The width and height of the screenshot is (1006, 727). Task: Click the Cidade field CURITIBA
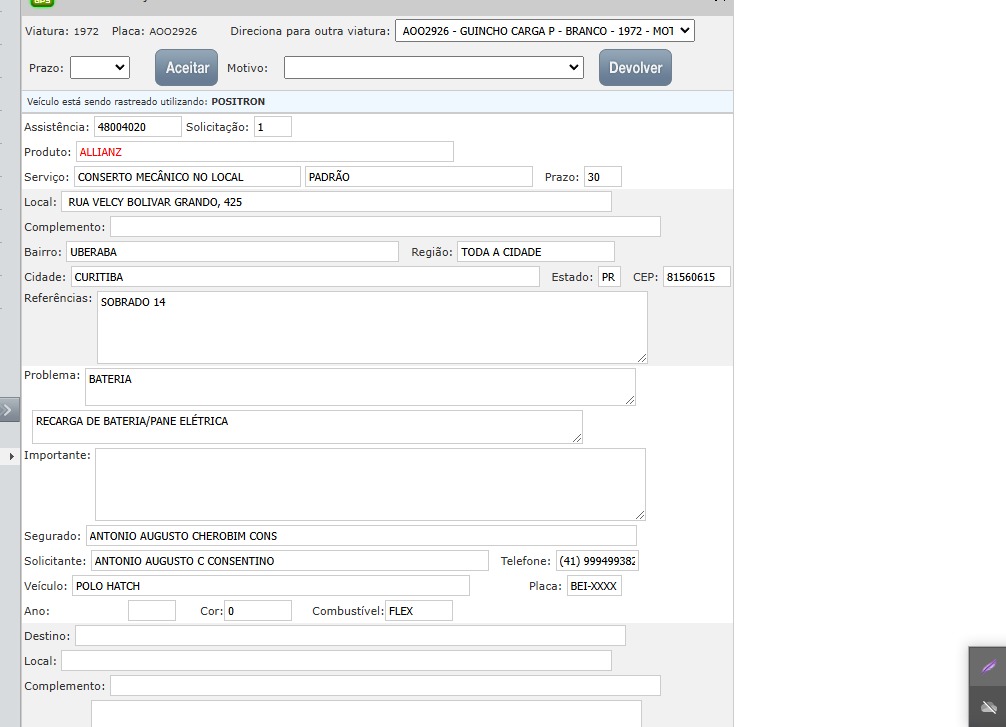[305, 277]
